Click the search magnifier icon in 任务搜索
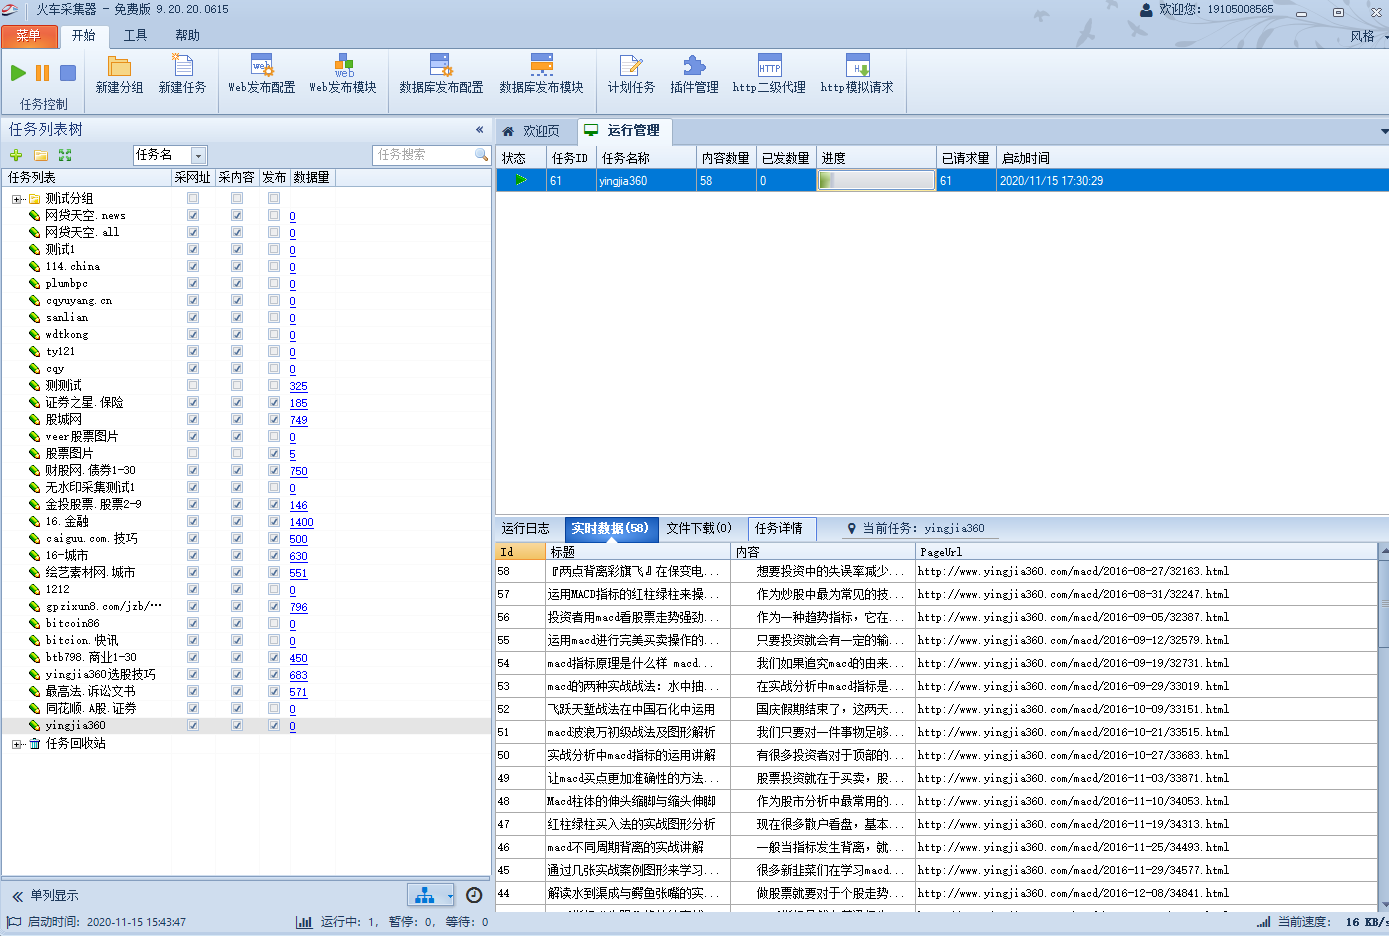This screenshot has width=1389, height=936. [x=481, y=155]
